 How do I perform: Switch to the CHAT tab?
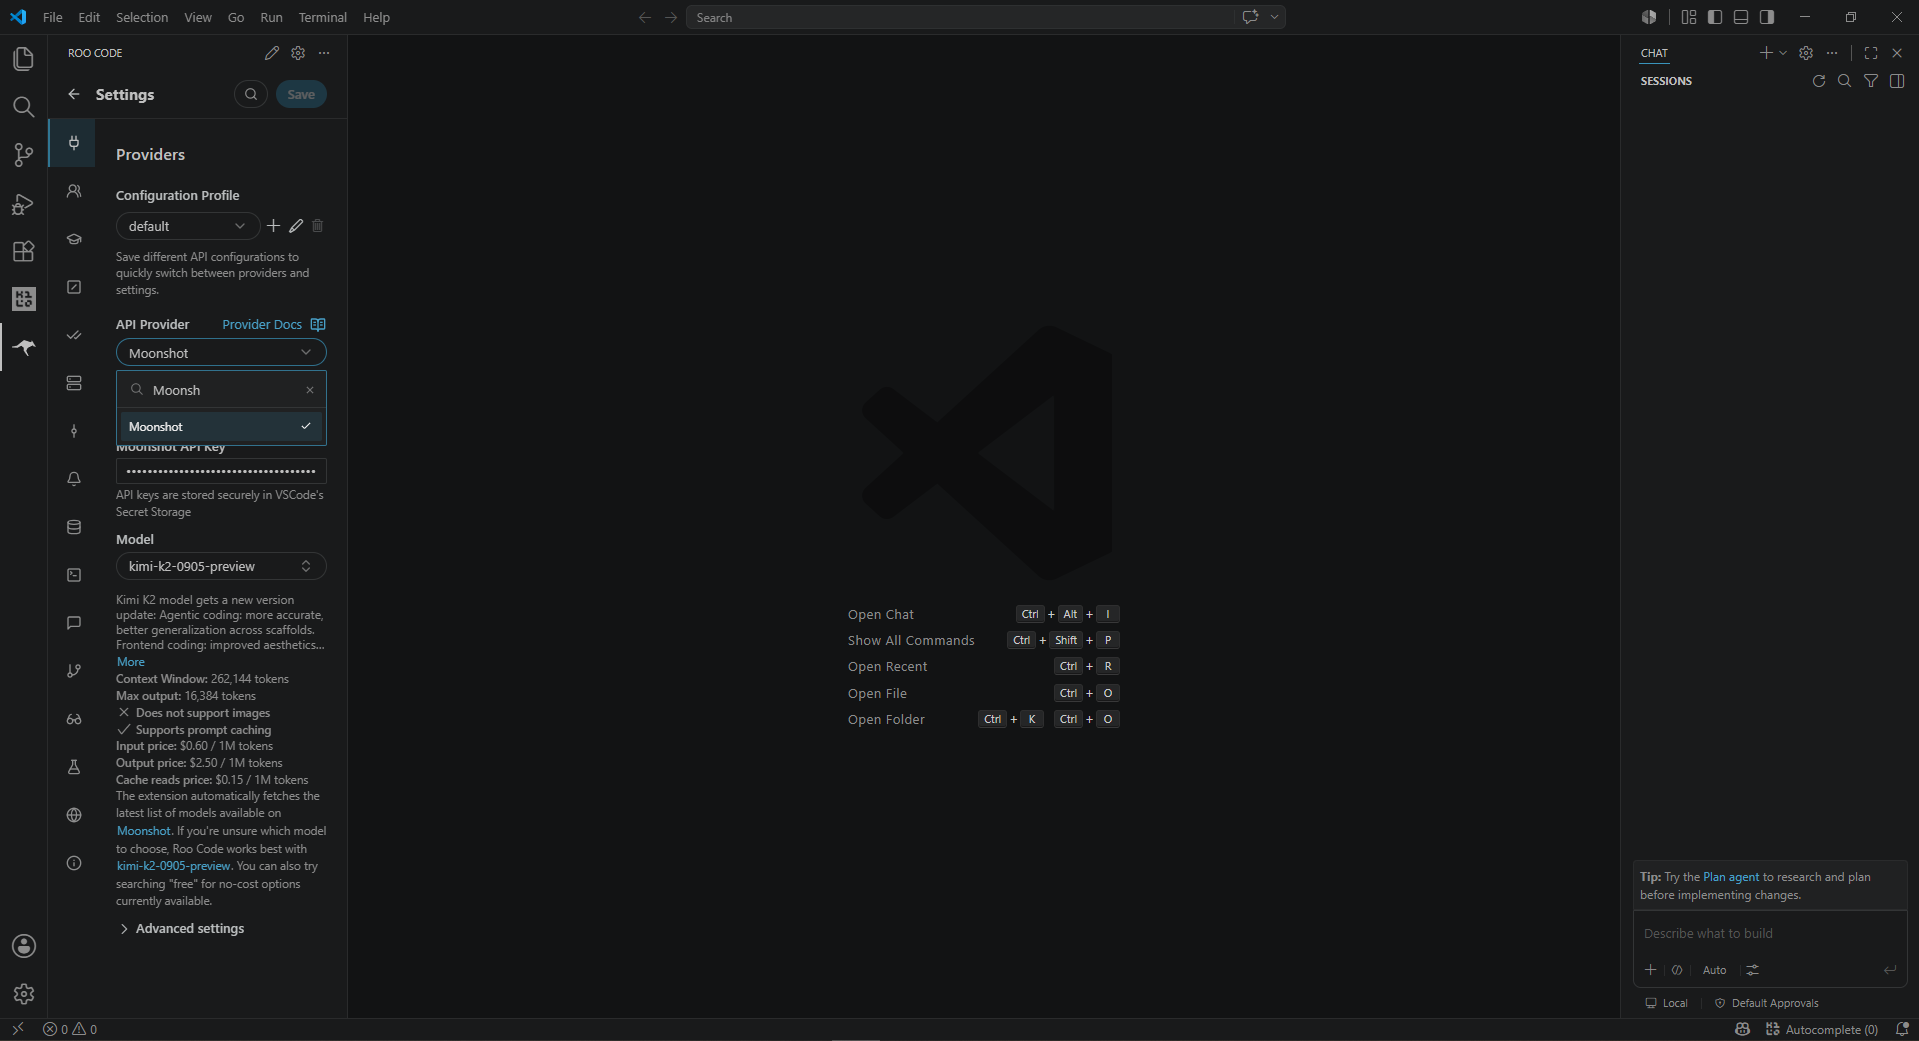pos(1654,53)
